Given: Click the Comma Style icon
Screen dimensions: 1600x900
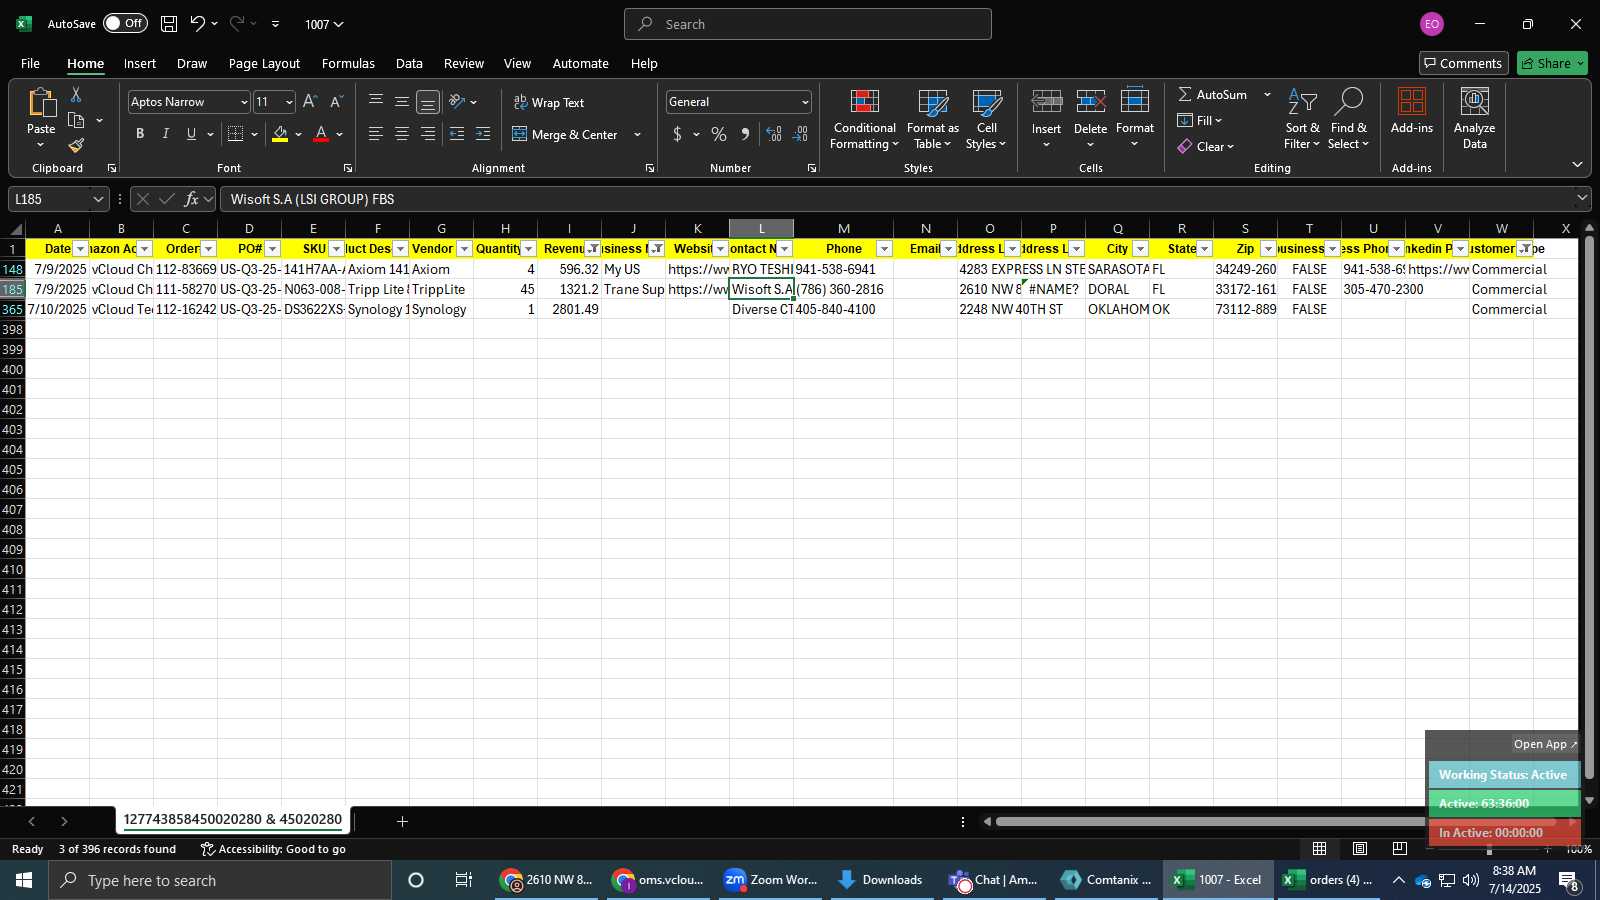Looking at the screenshot, I should click(x=745, y=134).
